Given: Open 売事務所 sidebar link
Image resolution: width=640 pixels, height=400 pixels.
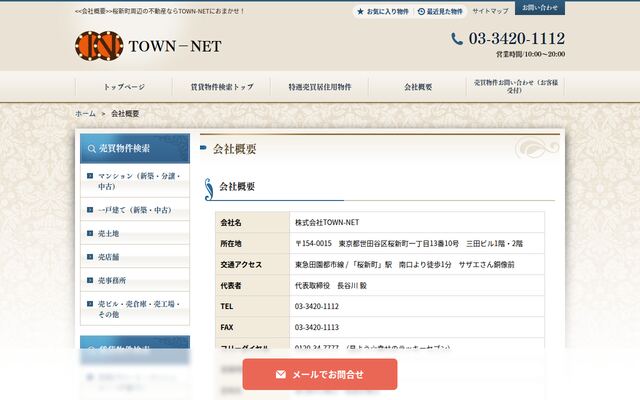Looking at the screenshot, I should point(135,280).
